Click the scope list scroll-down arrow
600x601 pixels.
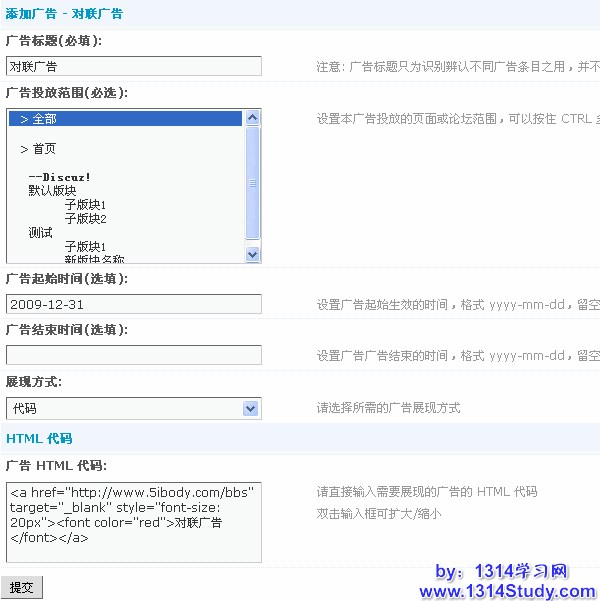pos(252,255)
